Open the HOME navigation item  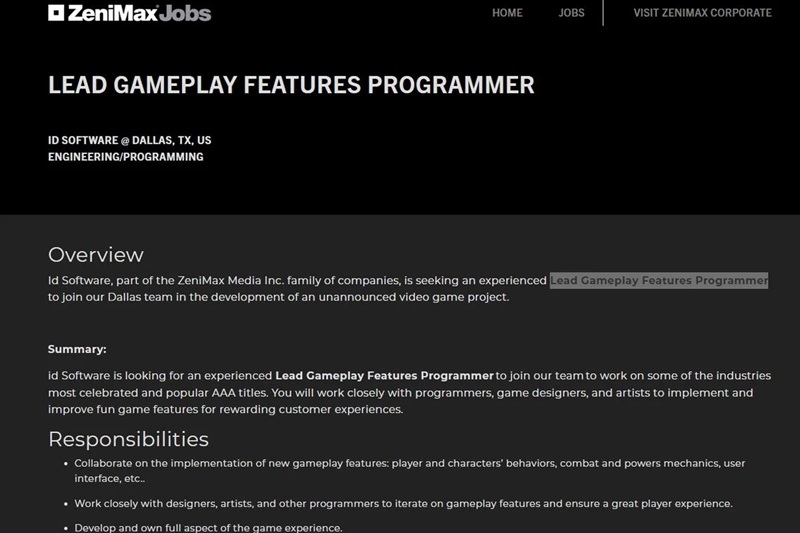point(507,13)
